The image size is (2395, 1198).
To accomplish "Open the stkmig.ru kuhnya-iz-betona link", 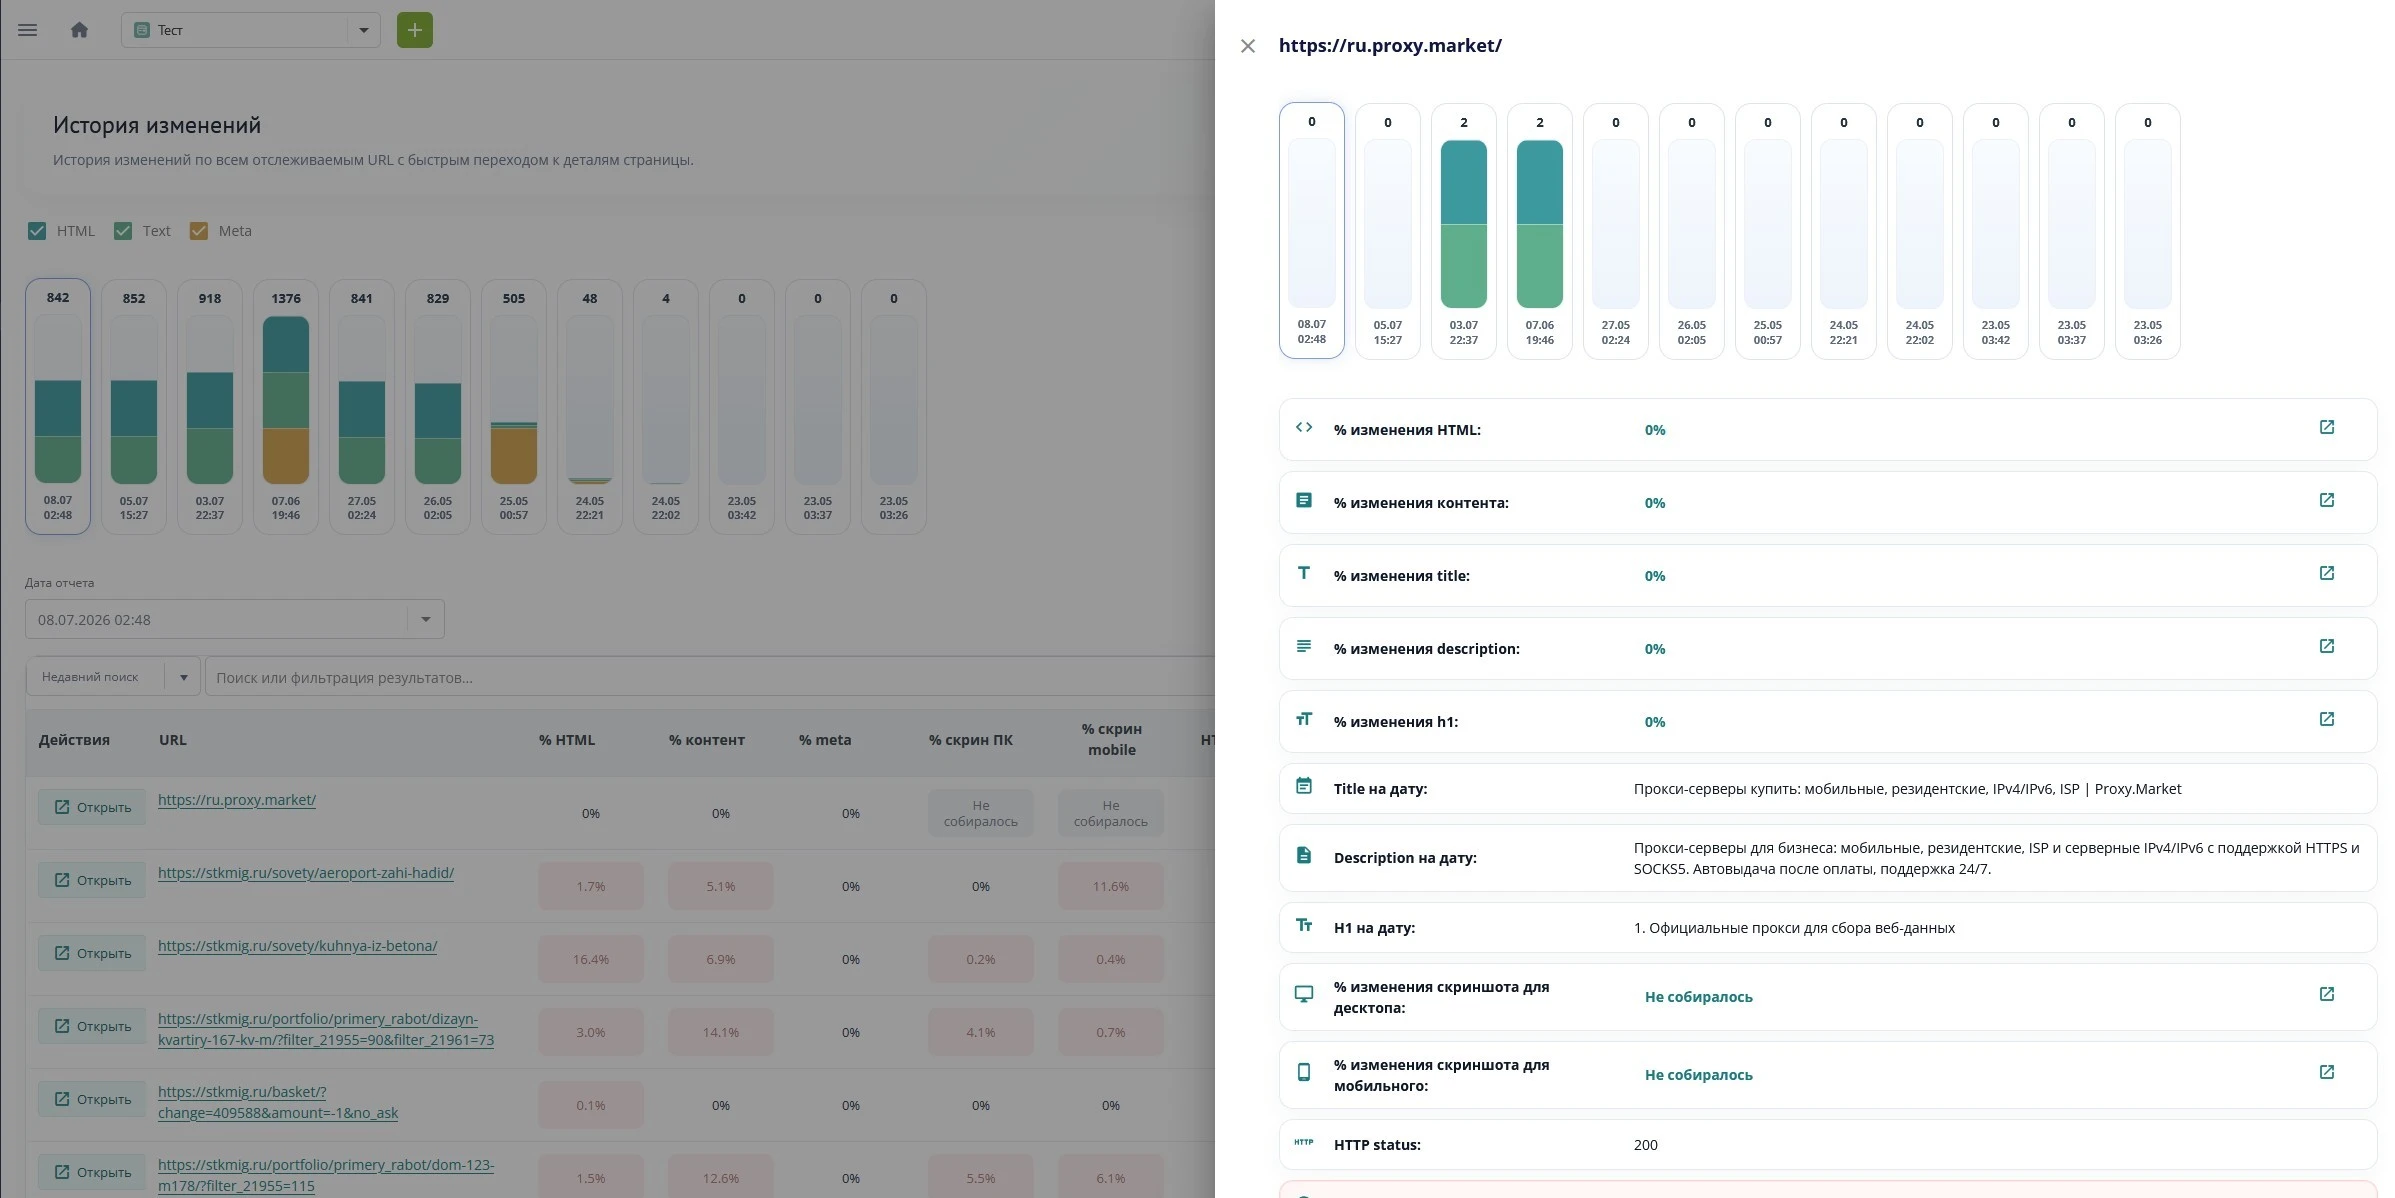I will [x=297, y=946].
